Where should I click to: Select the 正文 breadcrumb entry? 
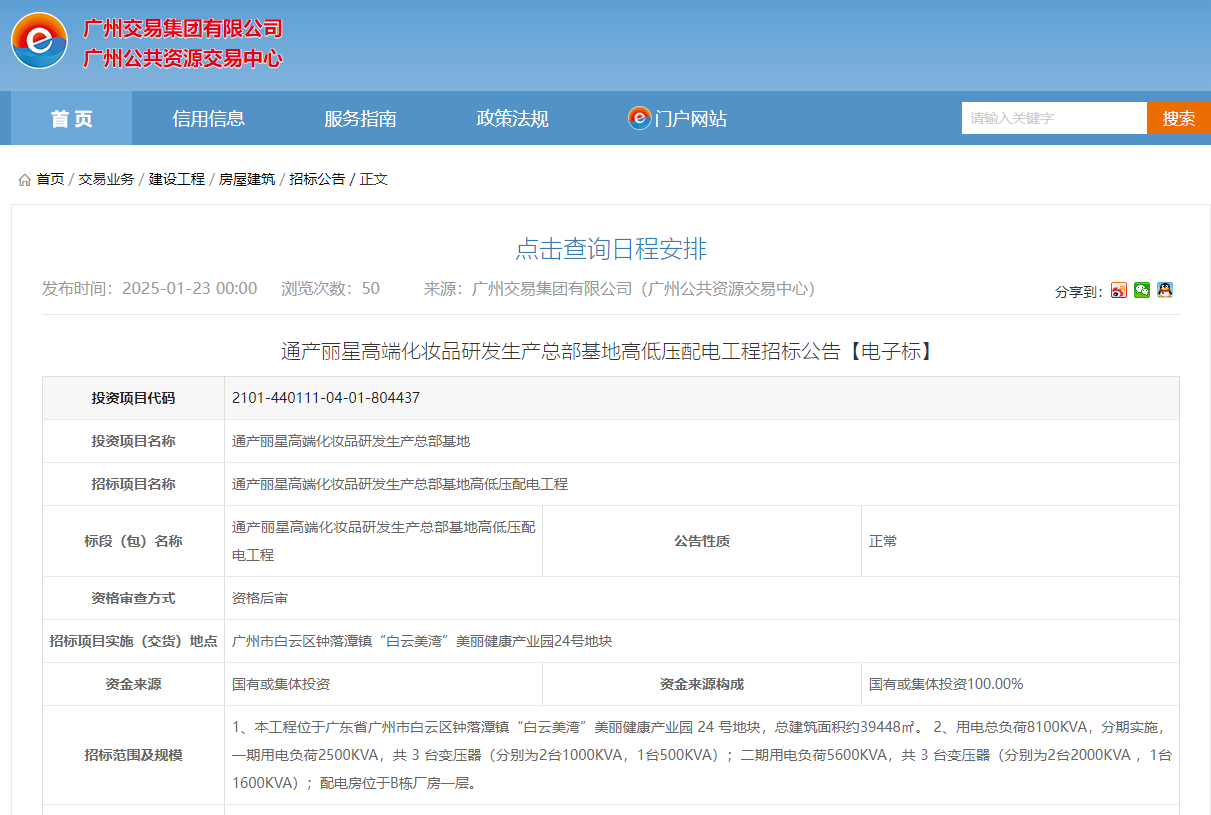point(374,179)
